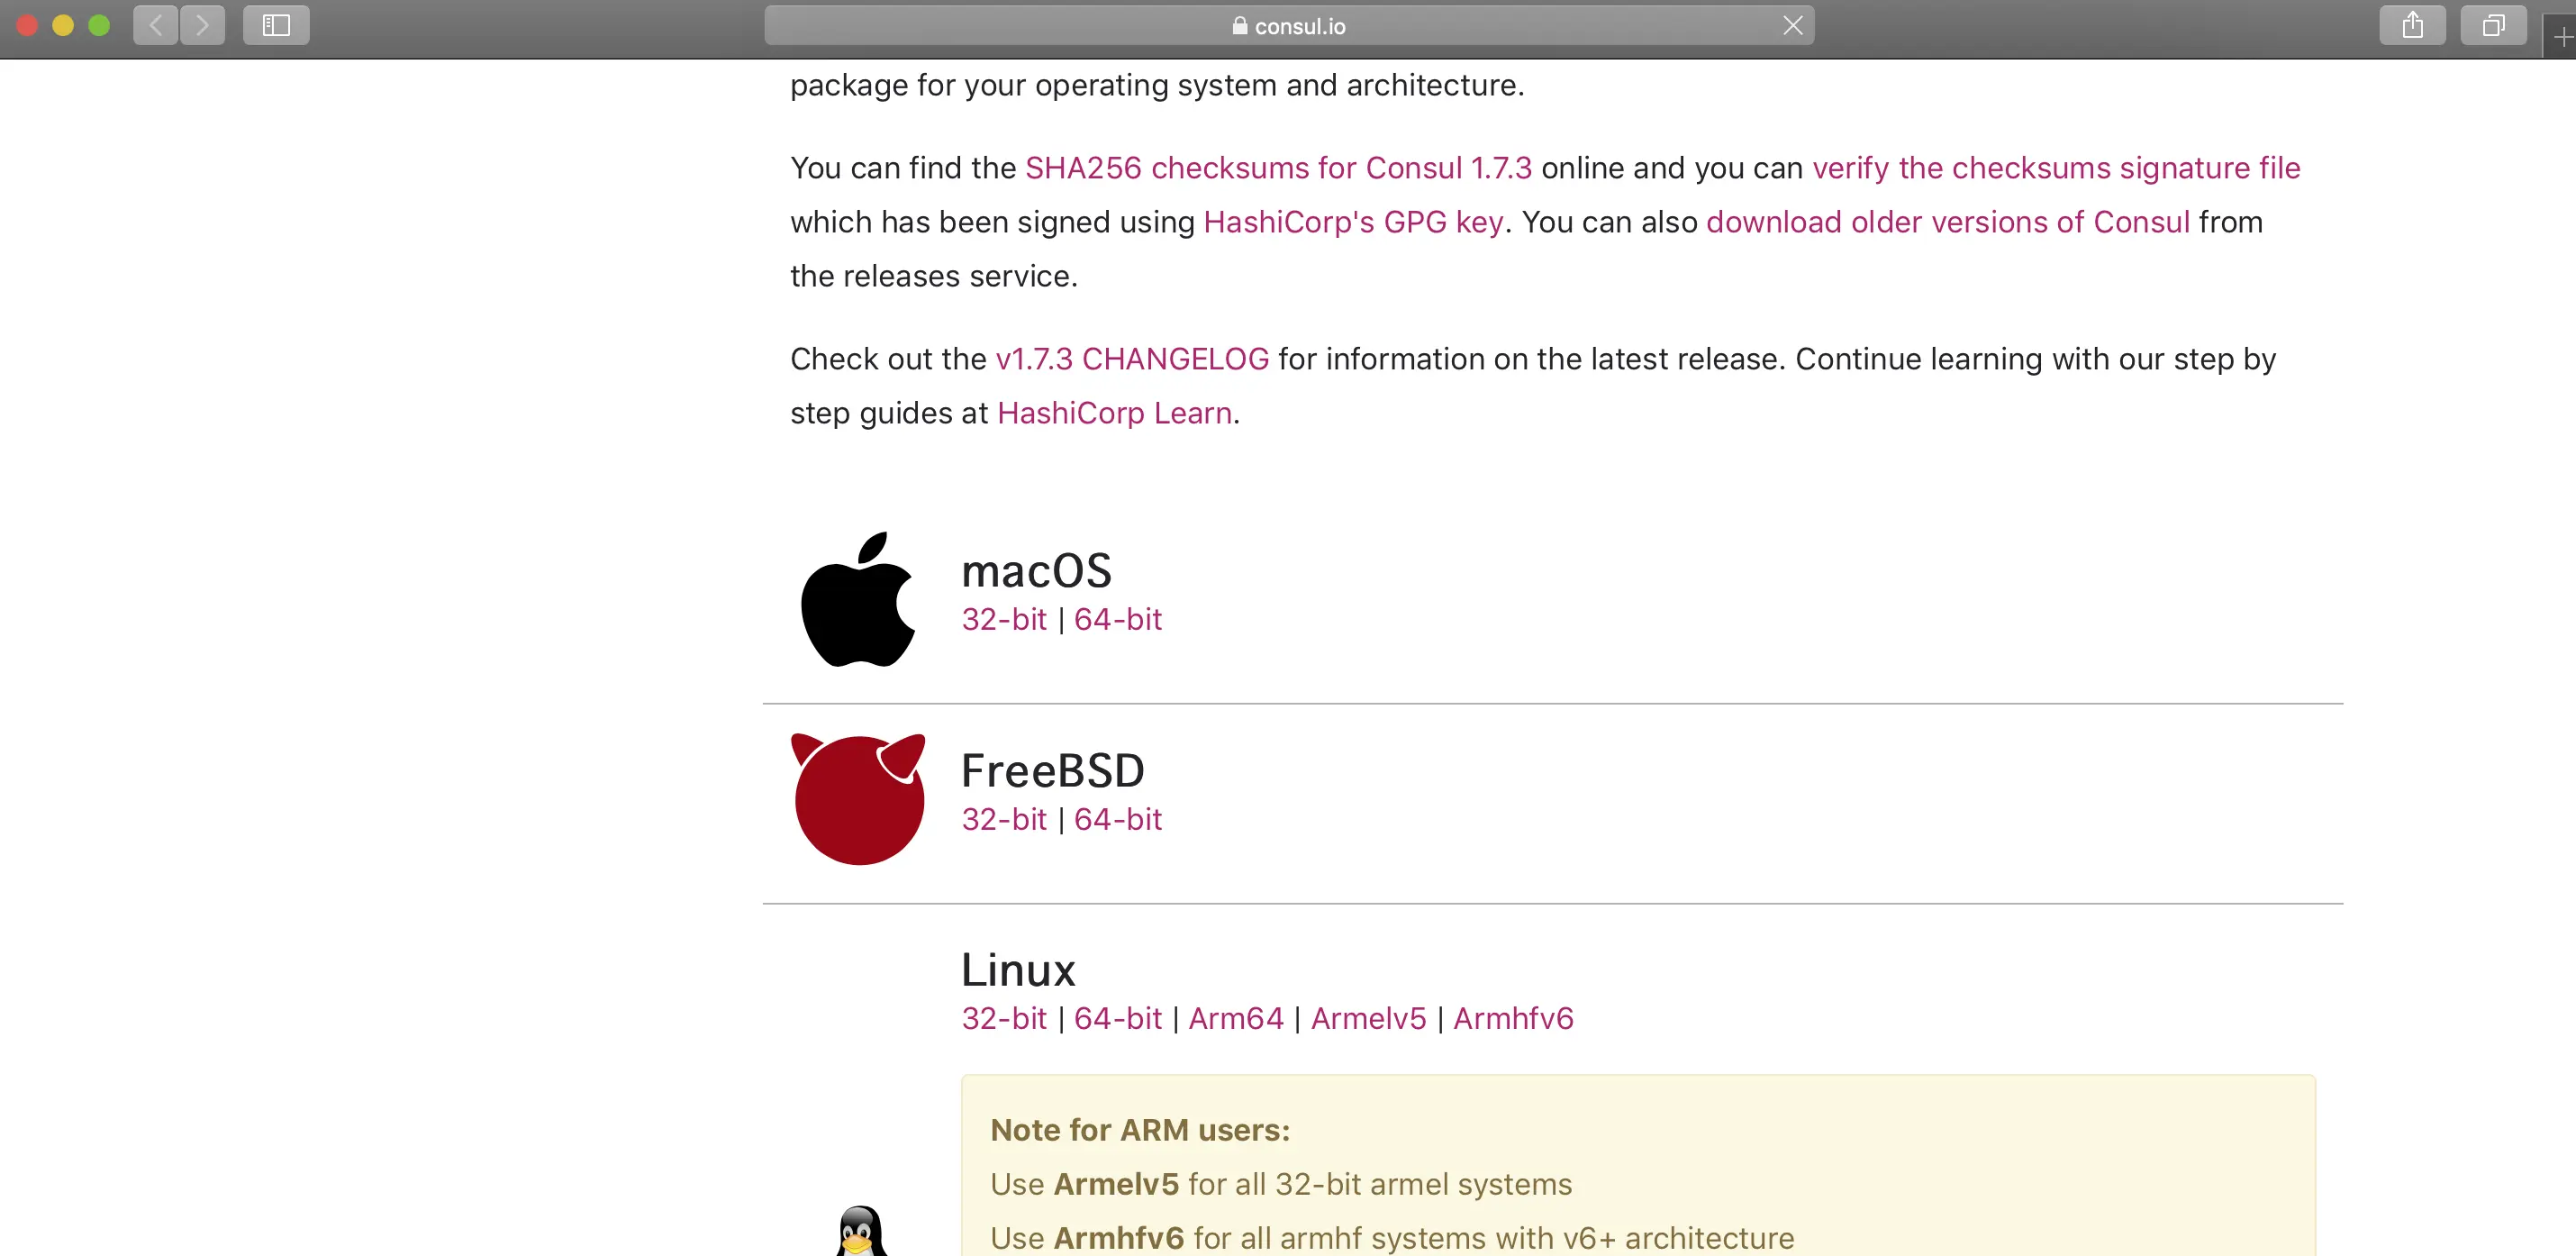Download Linux Arm64 package
Viewport: 2576px width, 1256px height.
[x=1235, y=1019]
